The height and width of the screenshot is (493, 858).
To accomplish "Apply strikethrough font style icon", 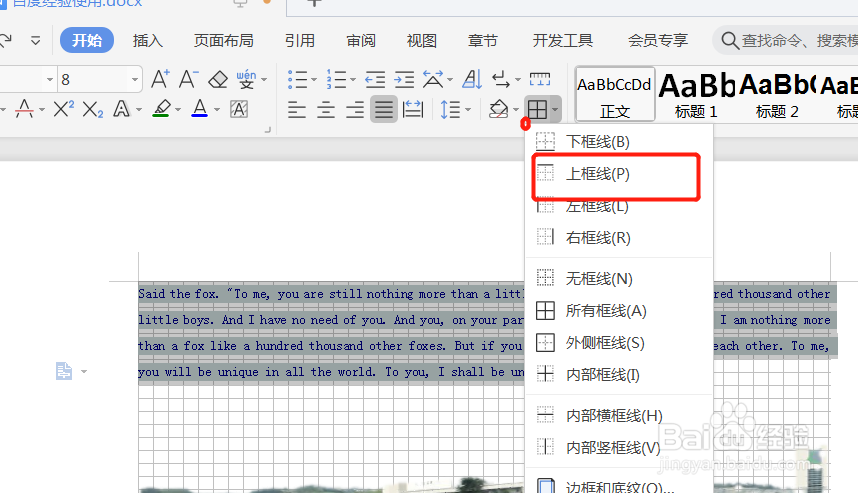I will click(24, 109).
